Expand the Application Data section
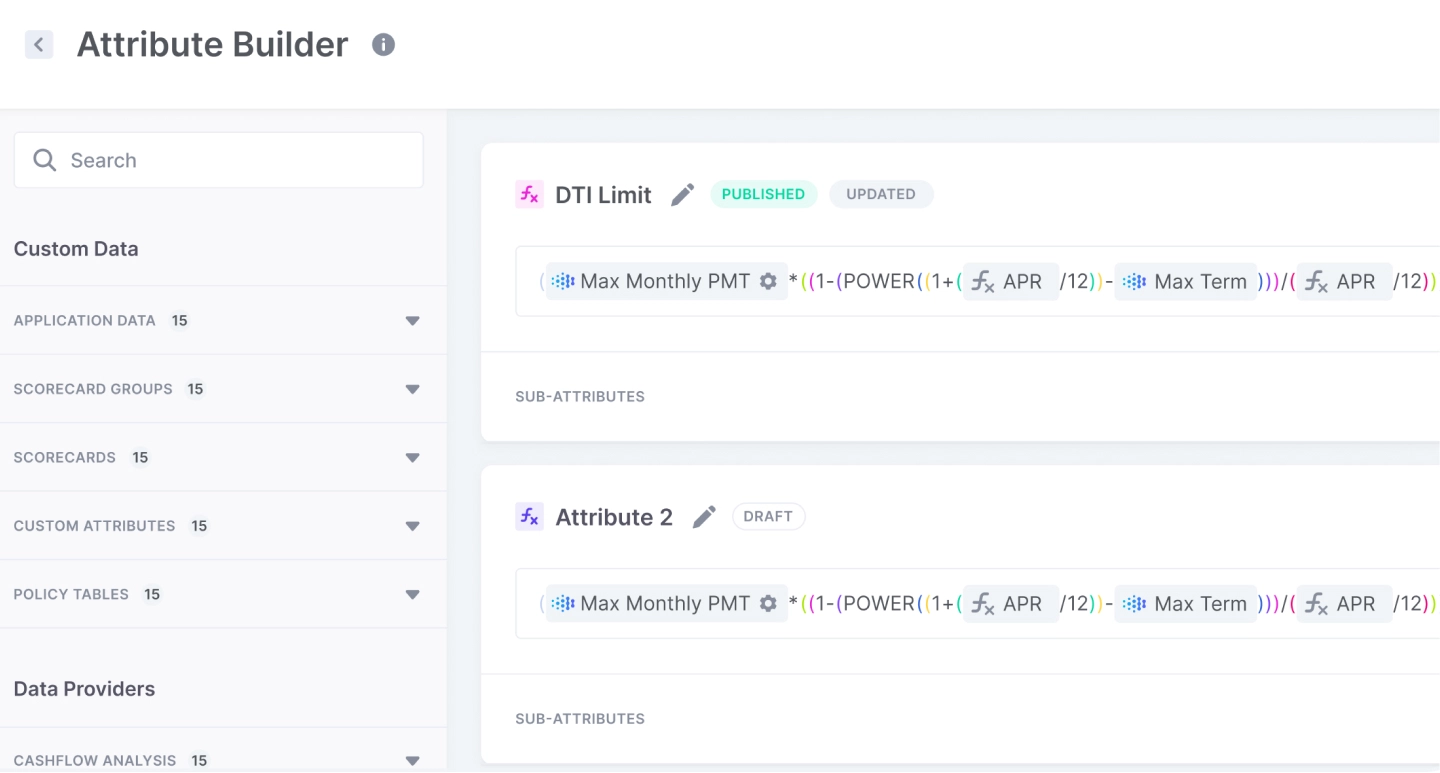The height and width of the screenshot is (773, 1440). (412, 320)
